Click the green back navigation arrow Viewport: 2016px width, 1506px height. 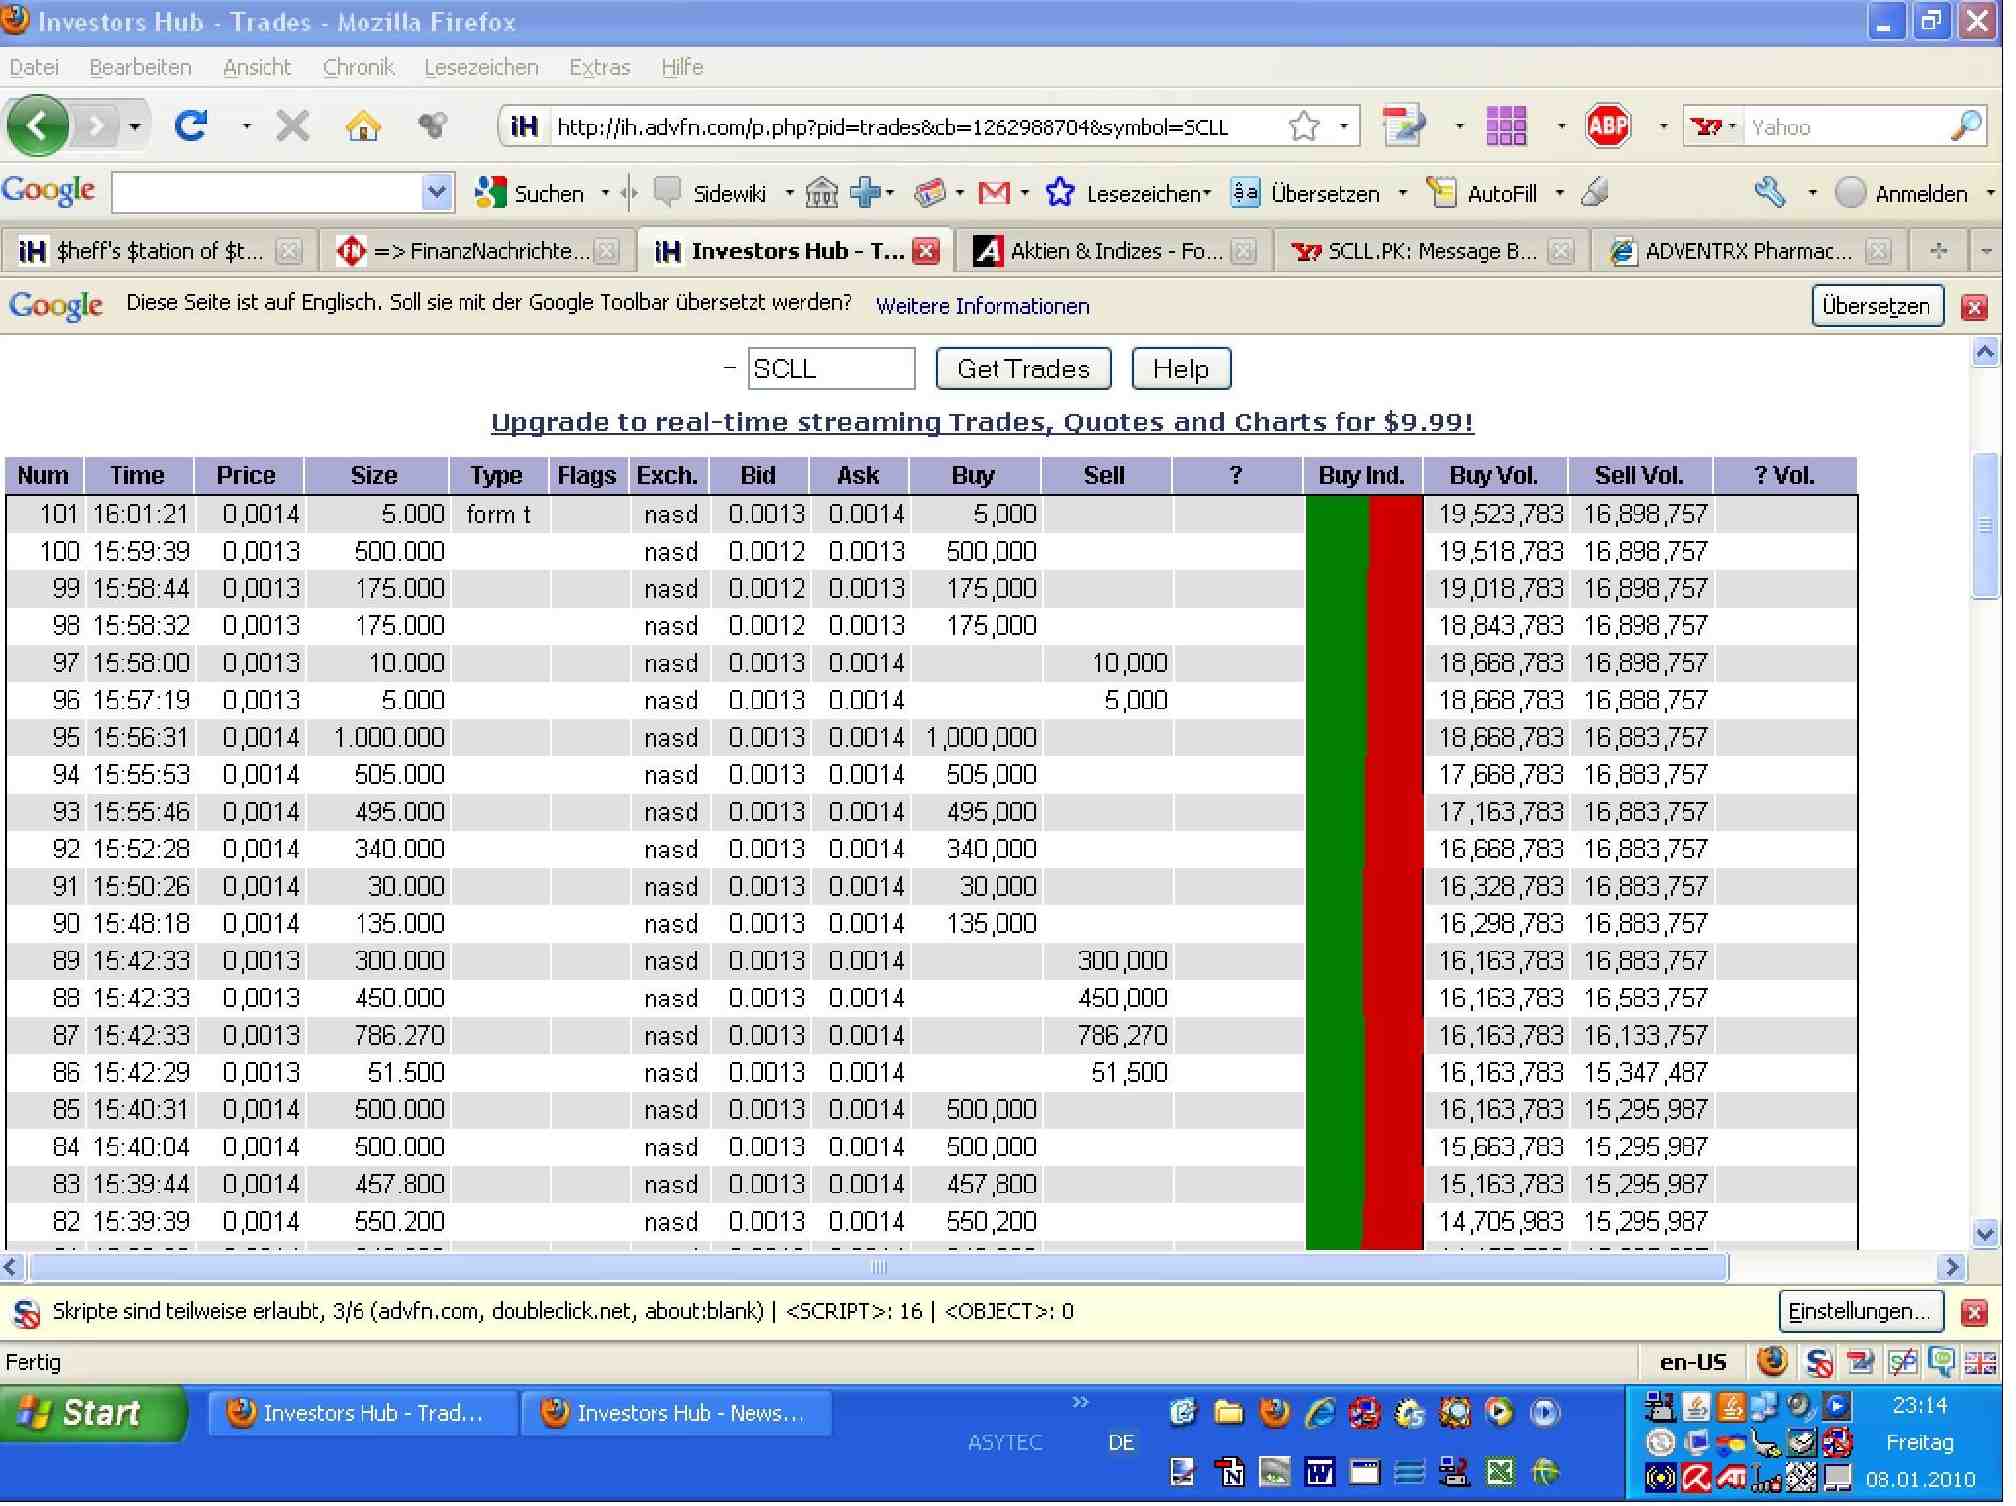point(37,126)
